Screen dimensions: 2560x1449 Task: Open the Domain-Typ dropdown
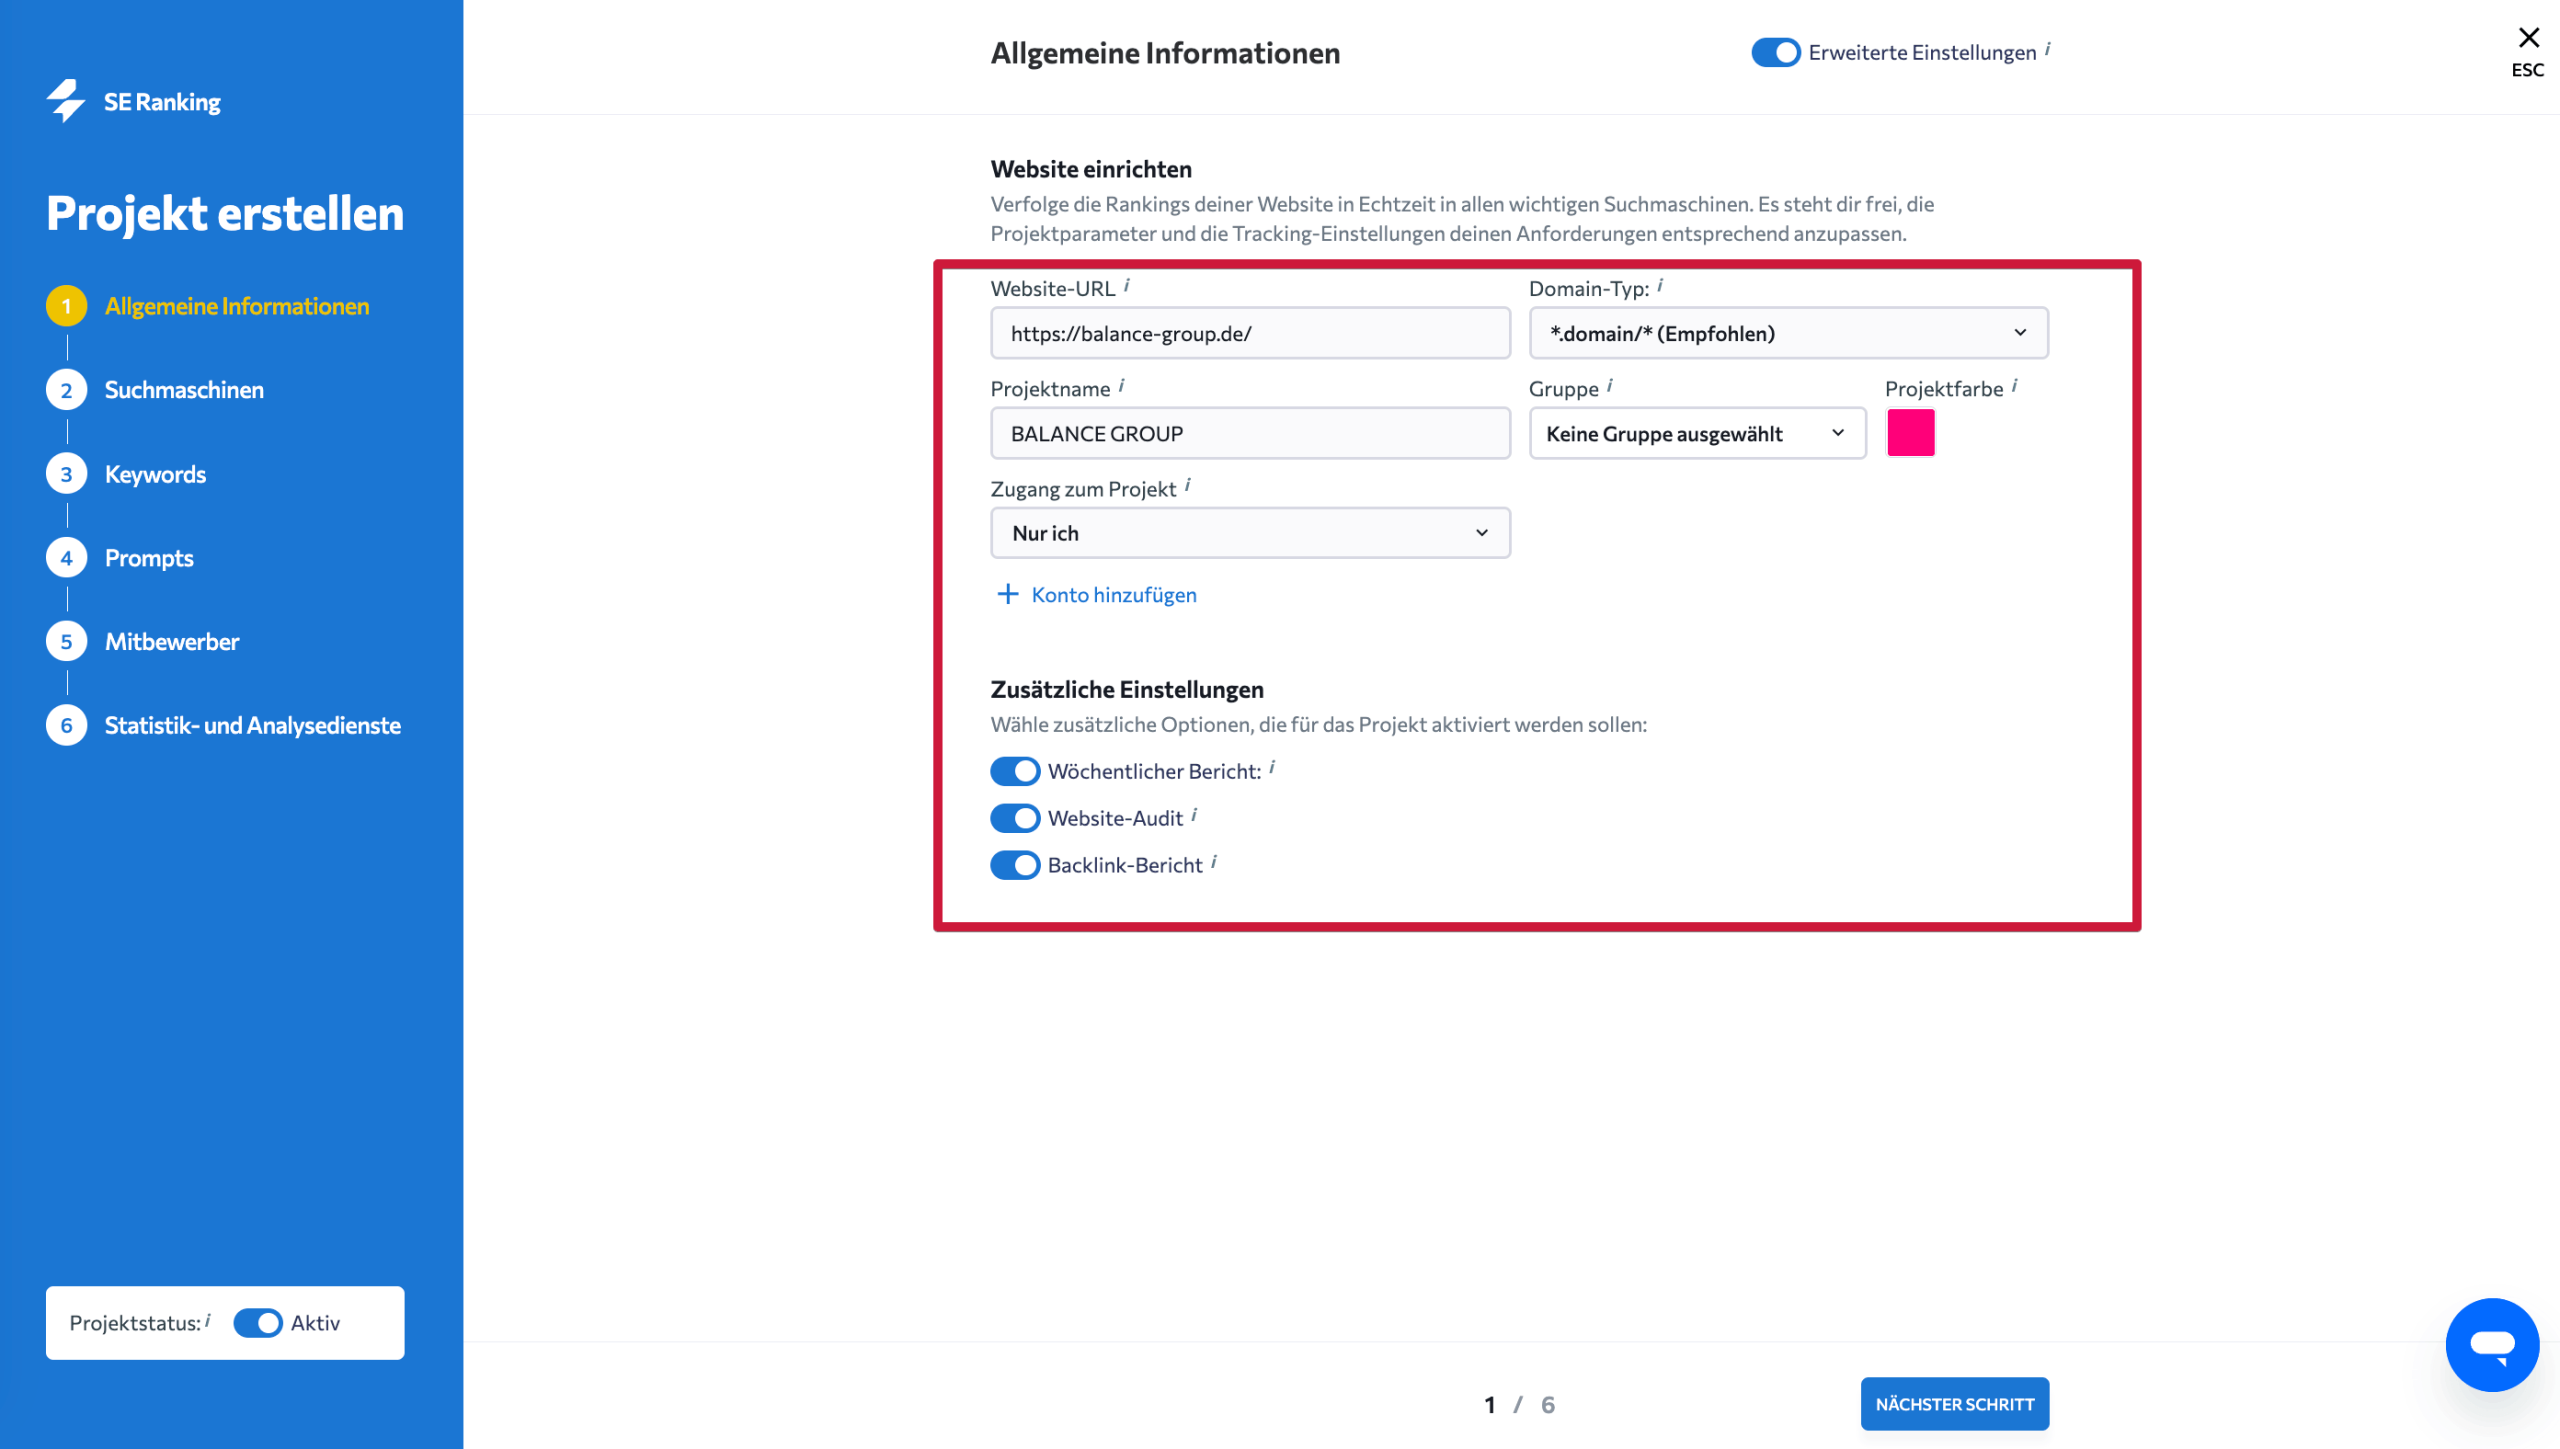(x=1788, y=333)
